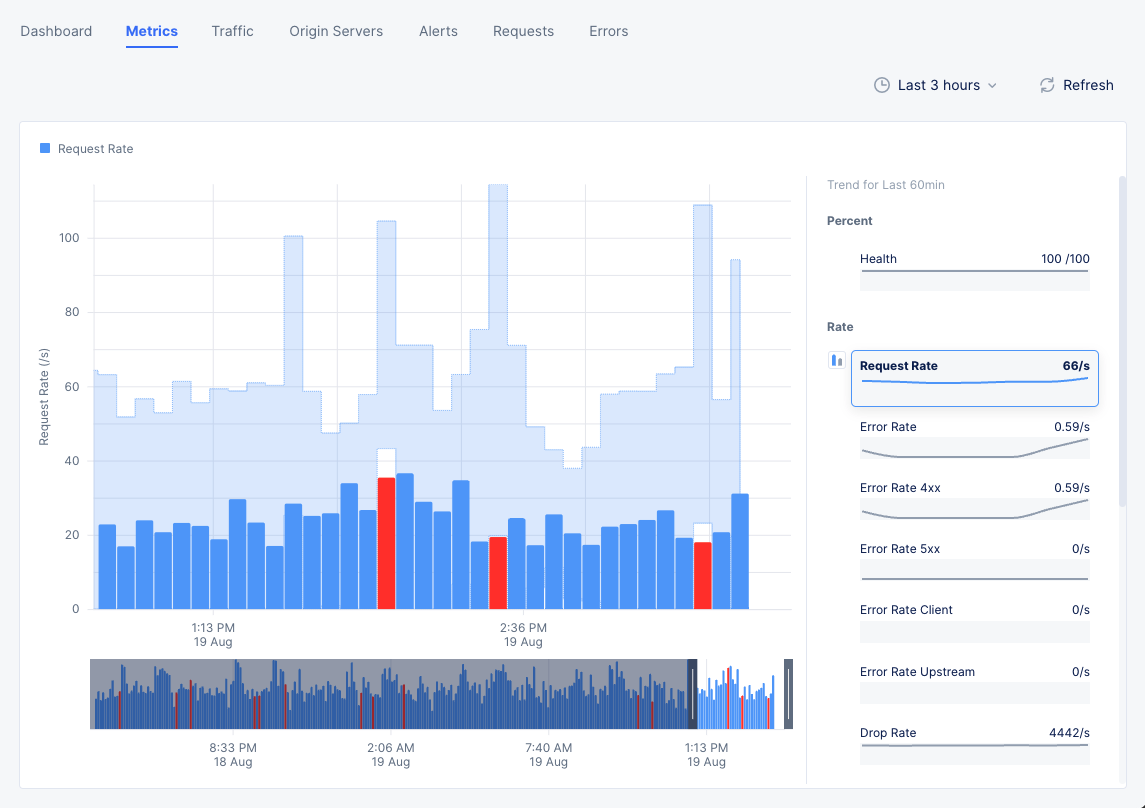This screenshot has height=808, width=1145.
Task: Select the bar chart icon beside Request Rate card
Action: (x=836, y=361)
